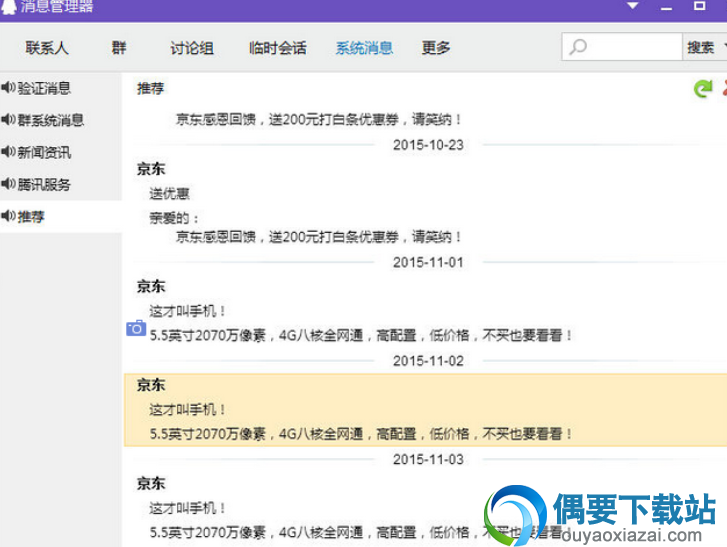The height and width of the screenshot is (547, 727).
Task: Open the 更多 menu
Action: point(435,48)
